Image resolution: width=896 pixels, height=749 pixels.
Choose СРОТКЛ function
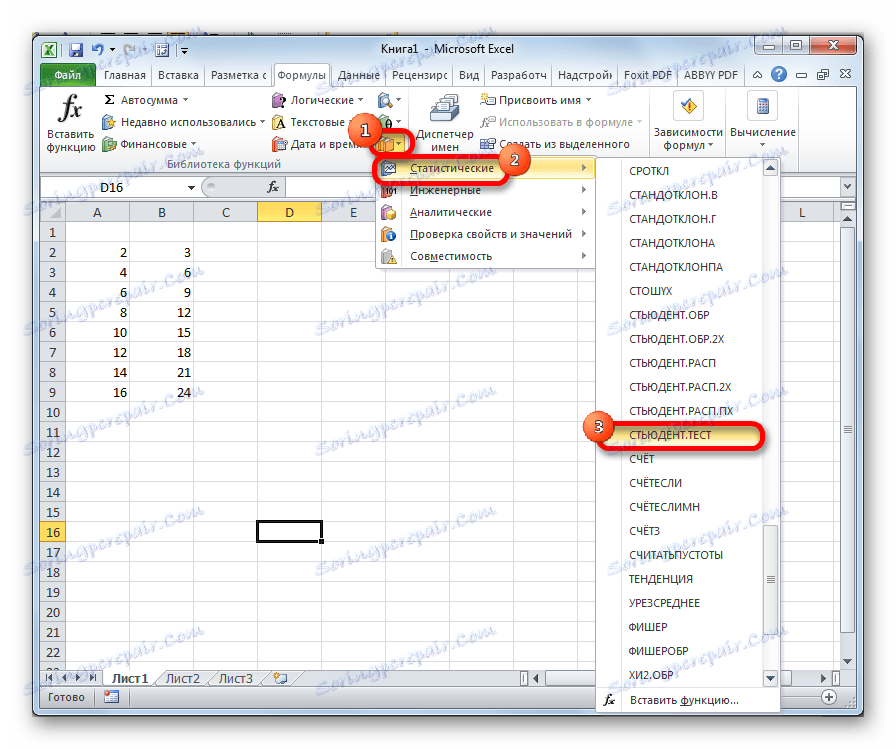pyautogui.click(x=680, y=171)
